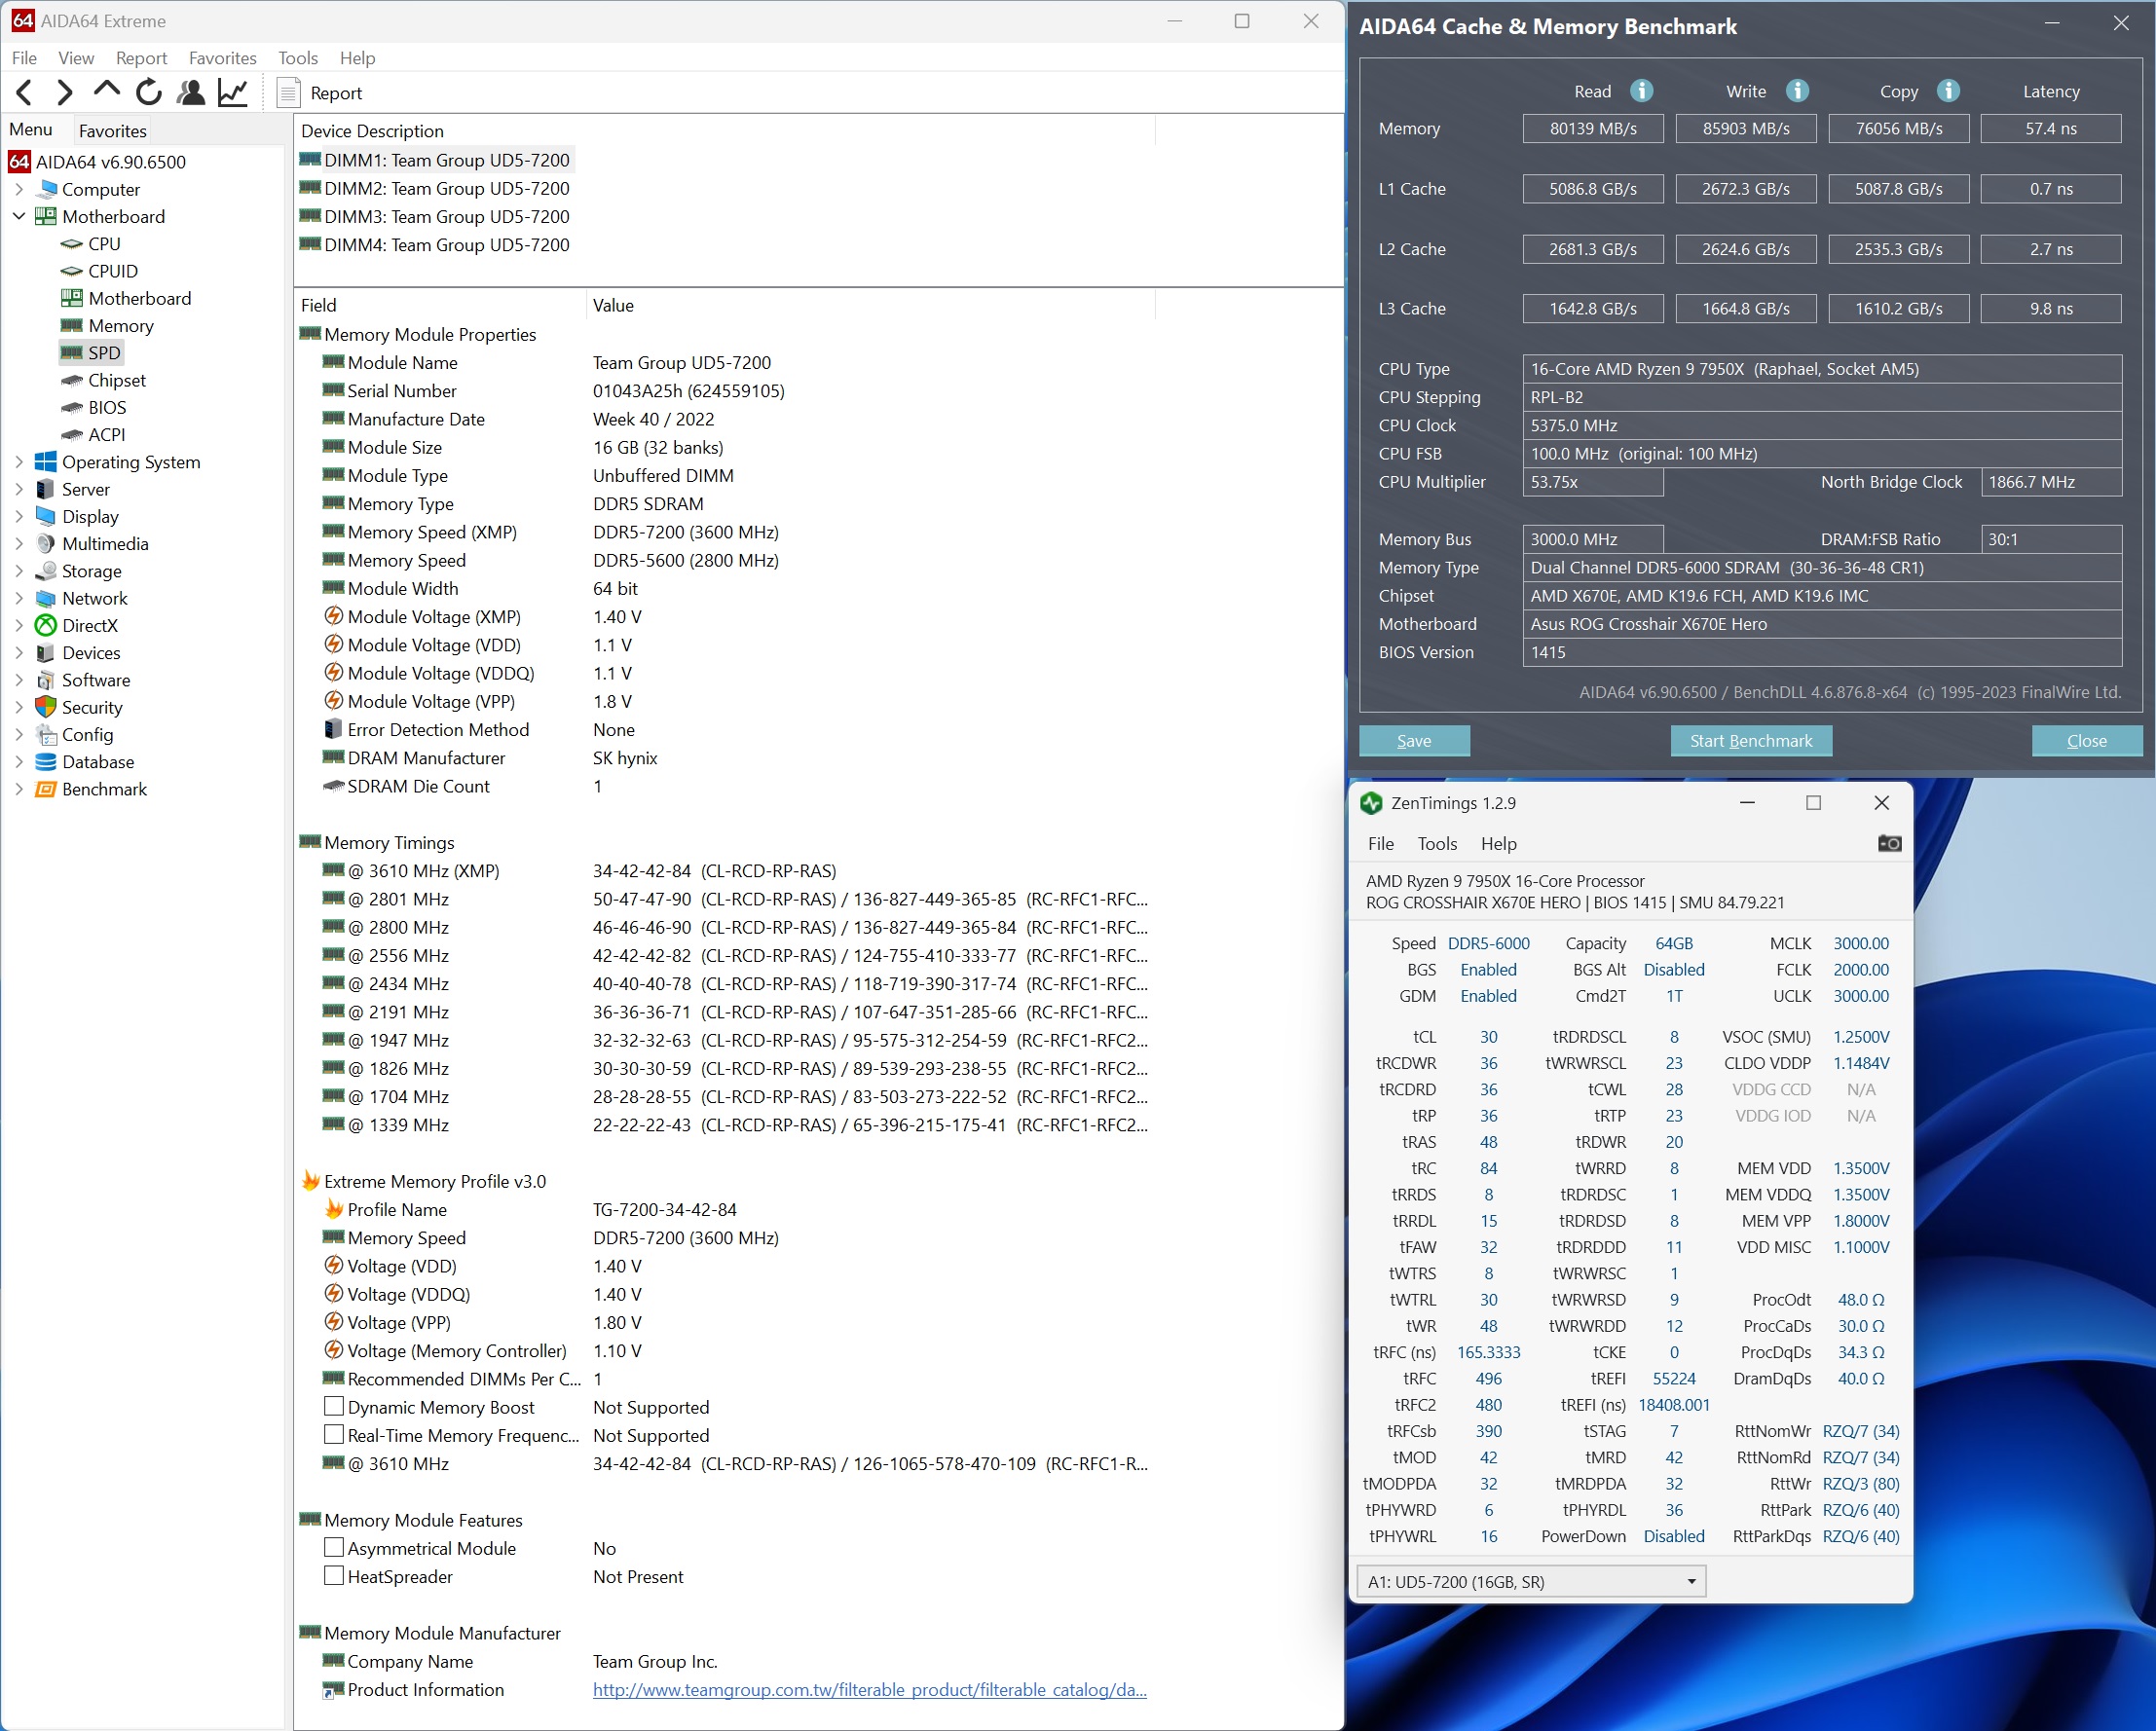
Task: Click the Start Benchmark button
Action: point(1750,741)
